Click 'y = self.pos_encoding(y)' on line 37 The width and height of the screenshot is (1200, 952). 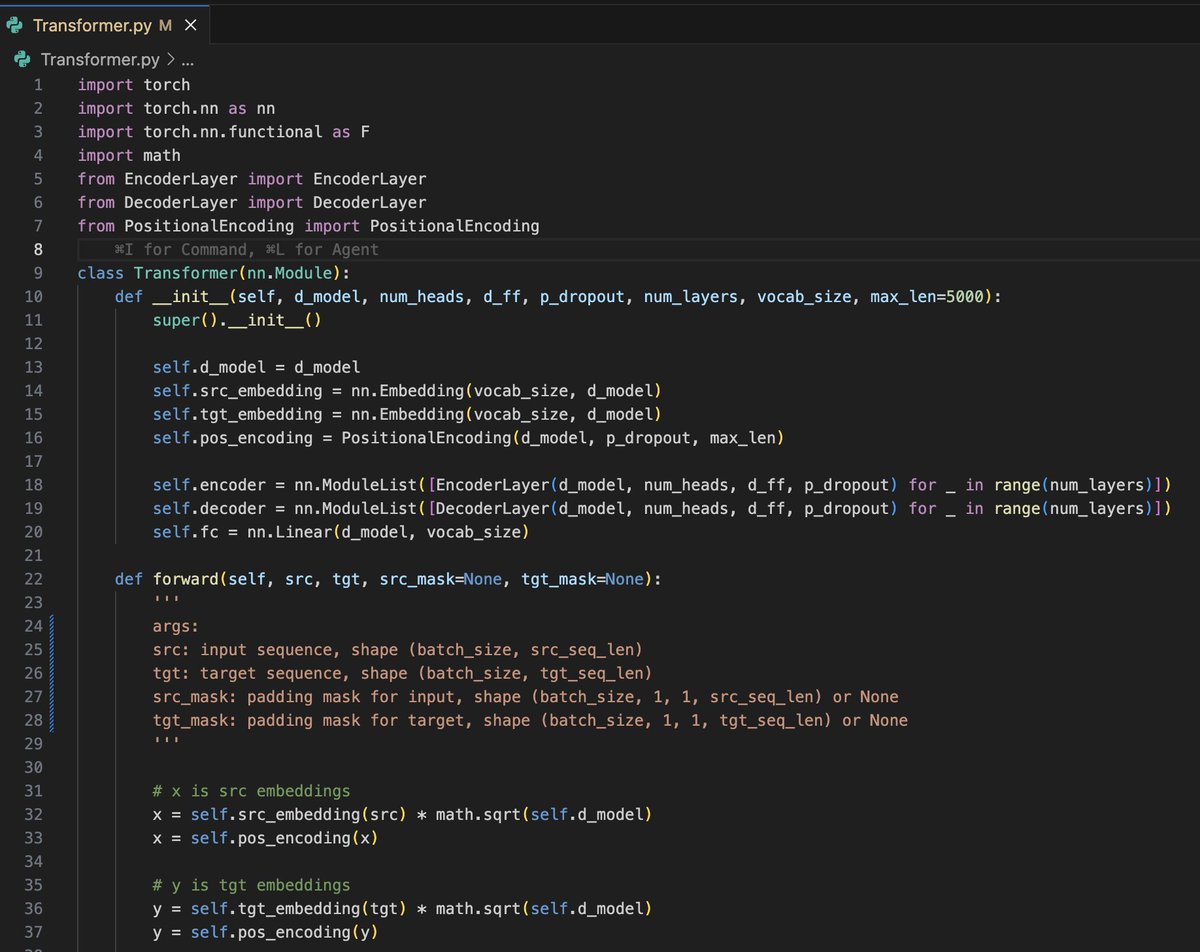coord(265,932)
